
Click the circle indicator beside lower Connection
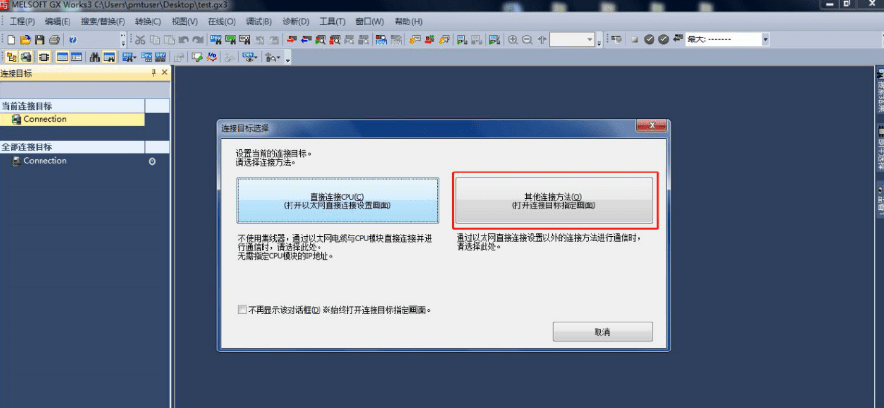click(x=152, y=162)
